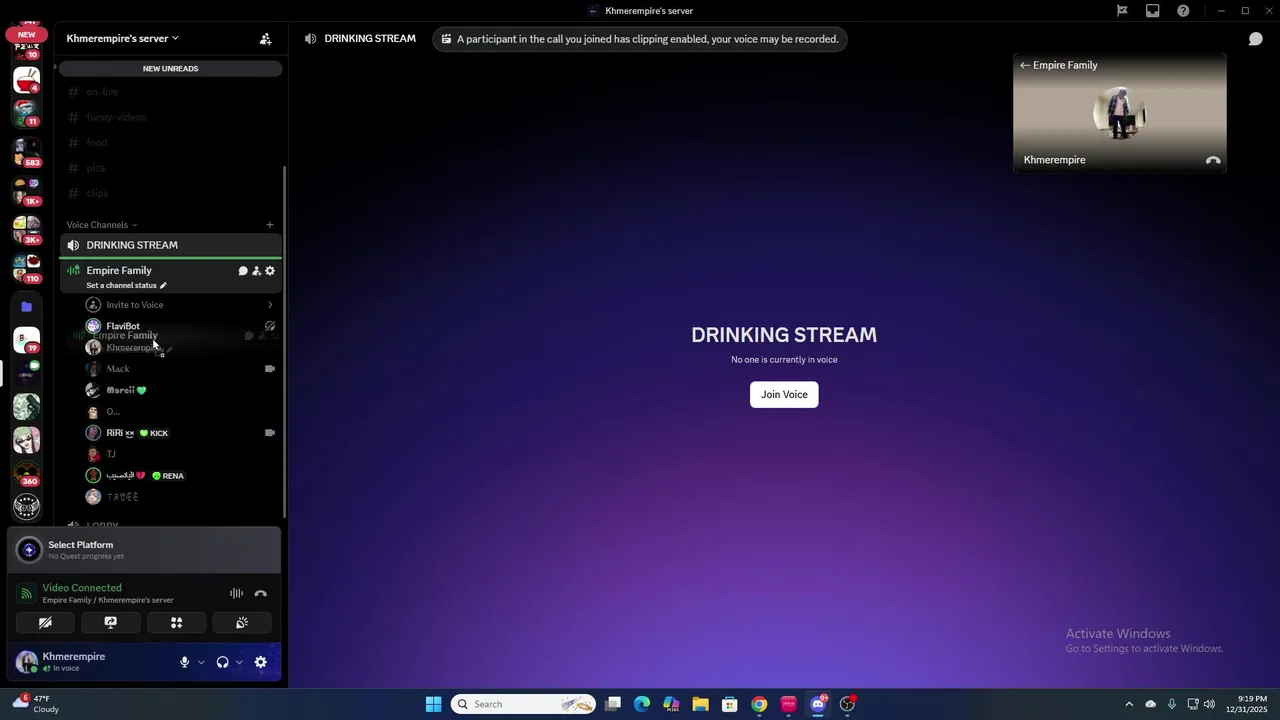Image resolution: width=1280 pixels, height=720 pixels.
Task: Open the Activities launcher button
Action: pyautogui.click(x=176, y=622)
